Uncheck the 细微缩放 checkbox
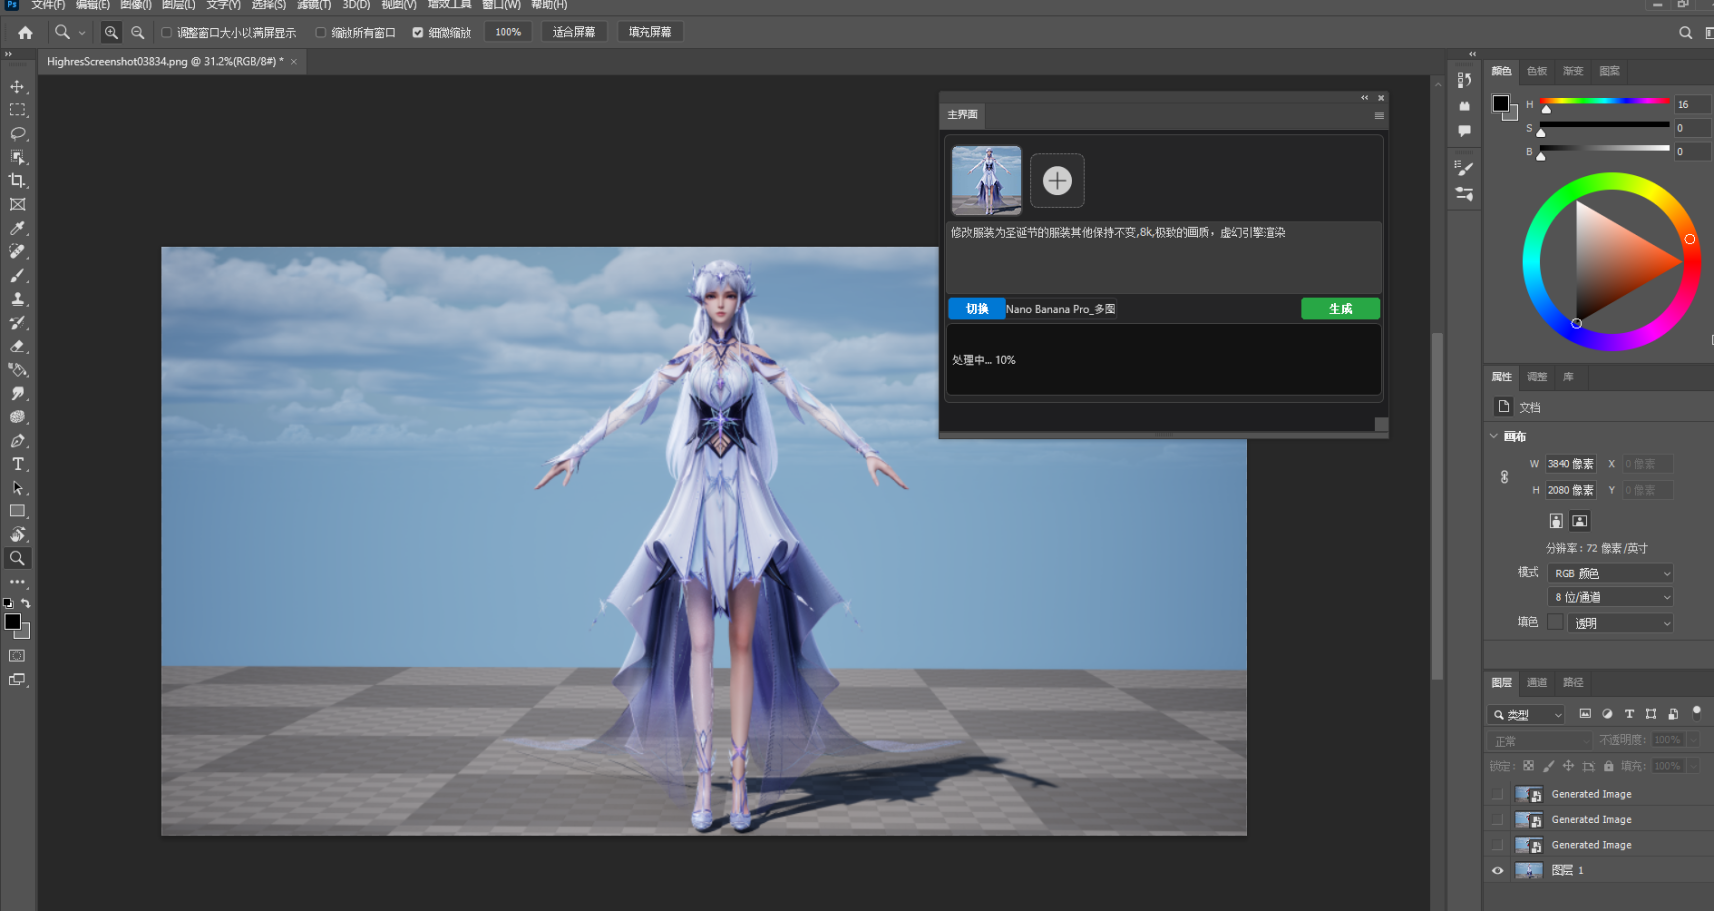The image size is (1714, 911). click(418, 33)
